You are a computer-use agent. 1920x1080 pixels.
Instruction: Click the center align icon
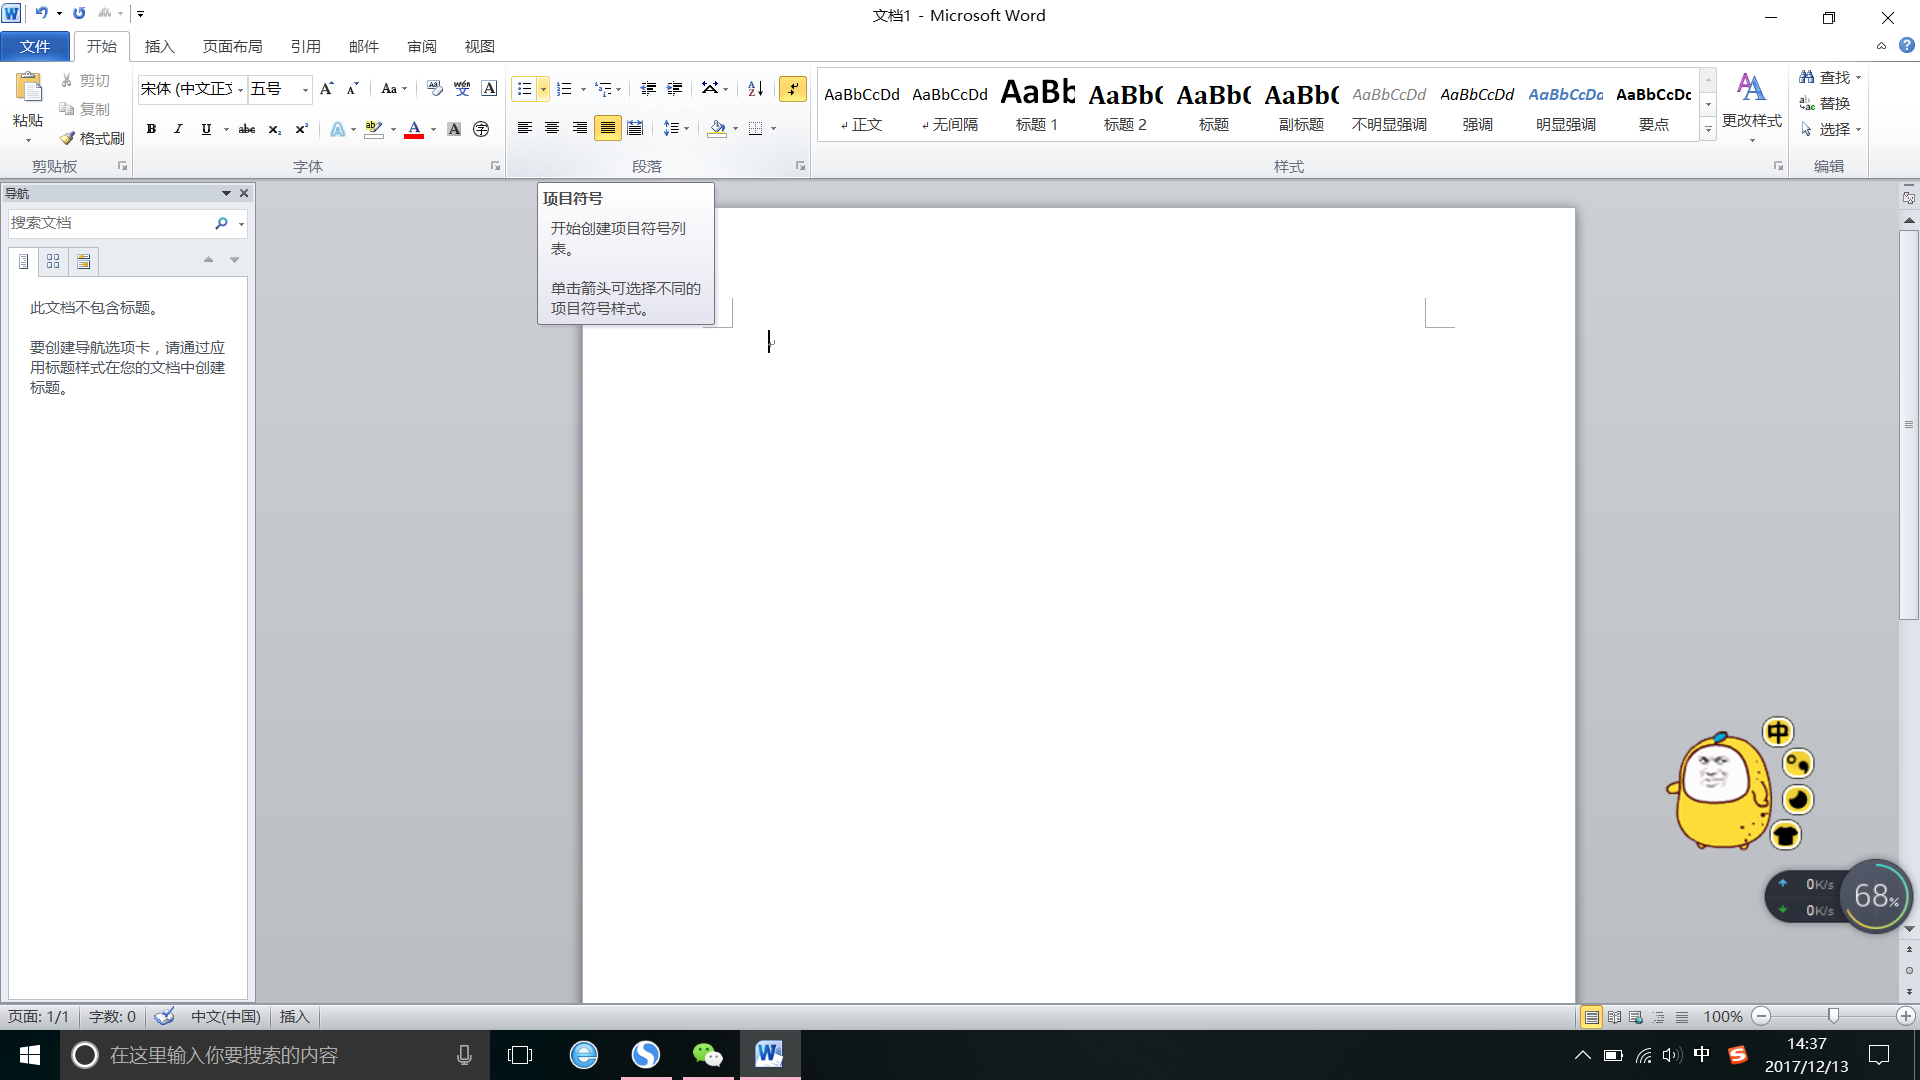pos(552,128)
